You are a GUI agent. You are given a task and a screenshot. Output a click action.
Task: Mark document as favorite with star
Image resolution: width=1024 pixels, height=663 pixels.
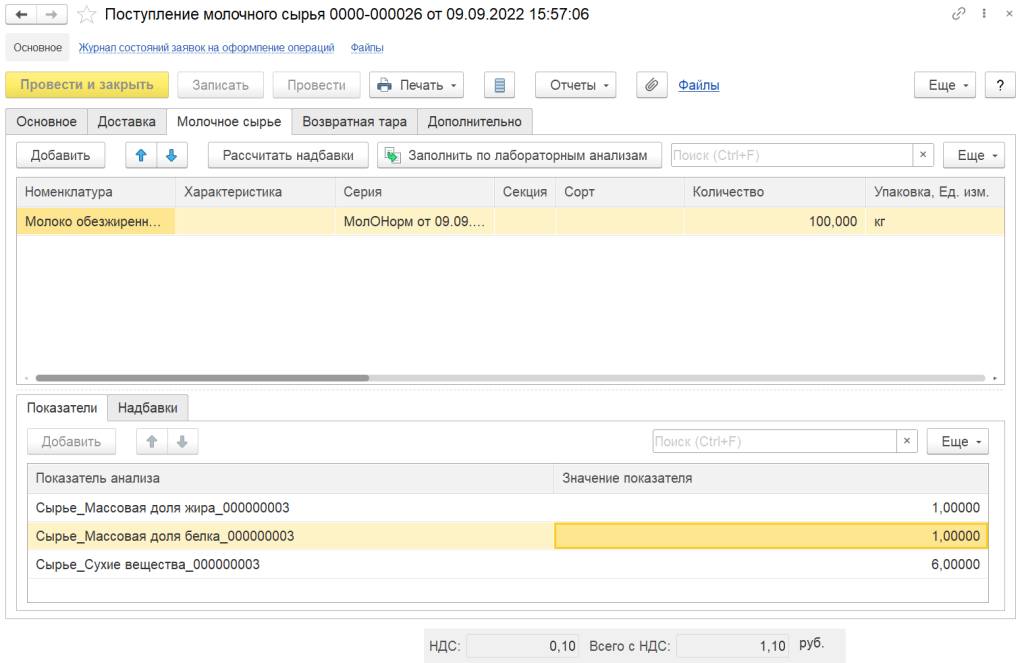(86, 14)
